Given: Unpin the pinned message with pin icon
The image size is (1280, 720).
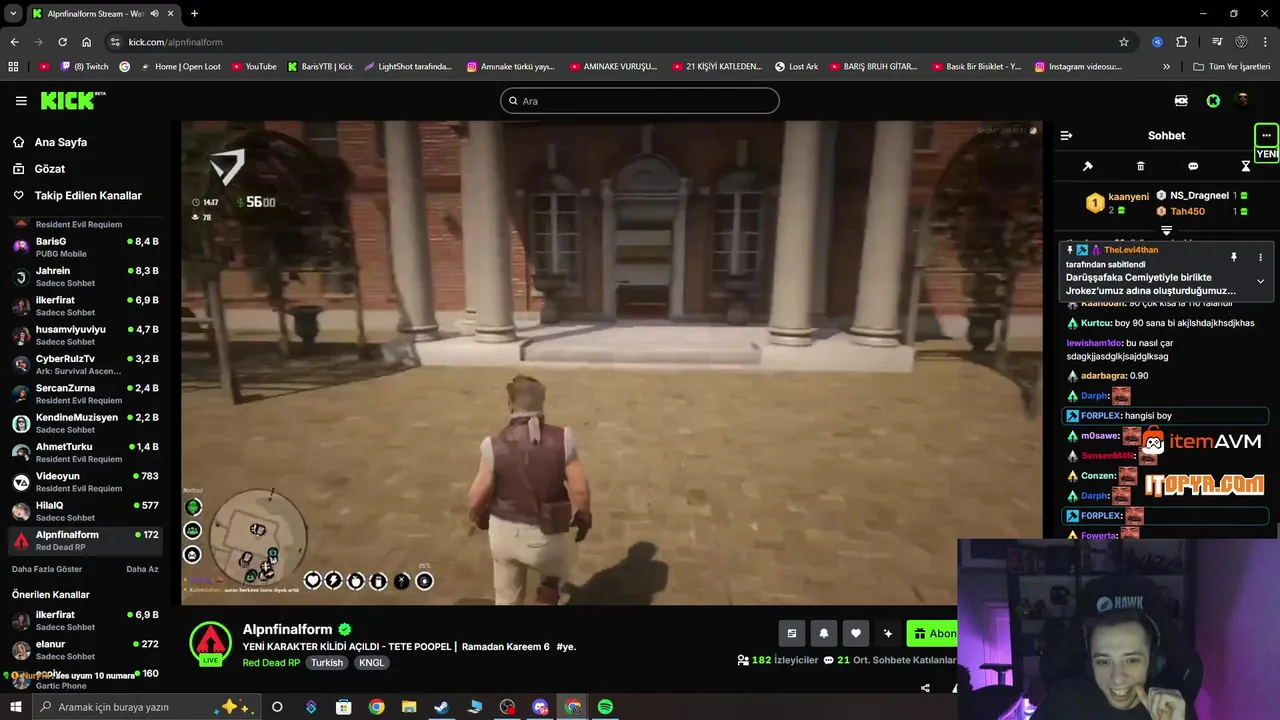Looking at the screenshot, I should click(1234, 257).
